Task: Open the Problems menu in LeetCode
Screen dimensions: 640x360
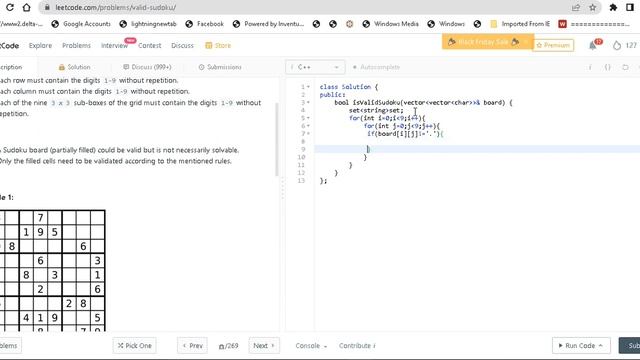Action: click(76, 45)
